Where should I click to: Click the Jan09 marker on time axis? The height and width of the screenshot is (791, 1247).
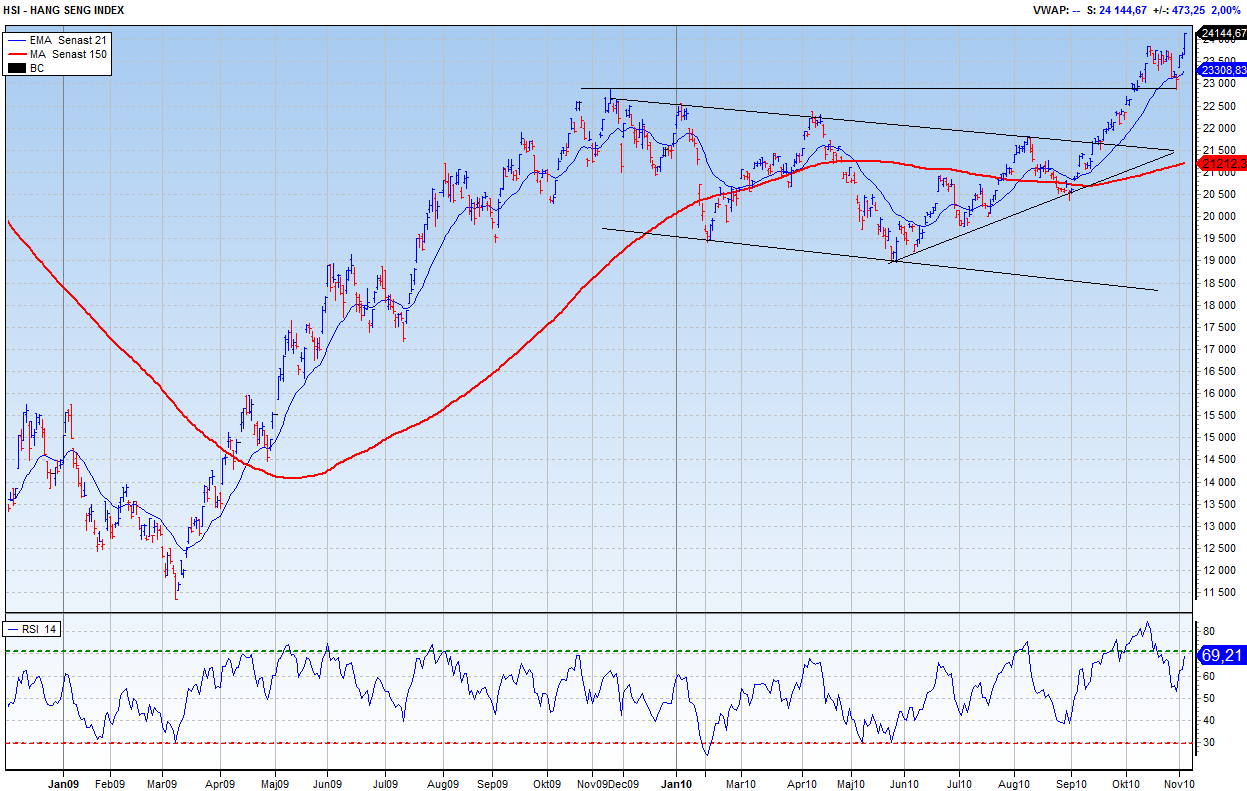63,784
